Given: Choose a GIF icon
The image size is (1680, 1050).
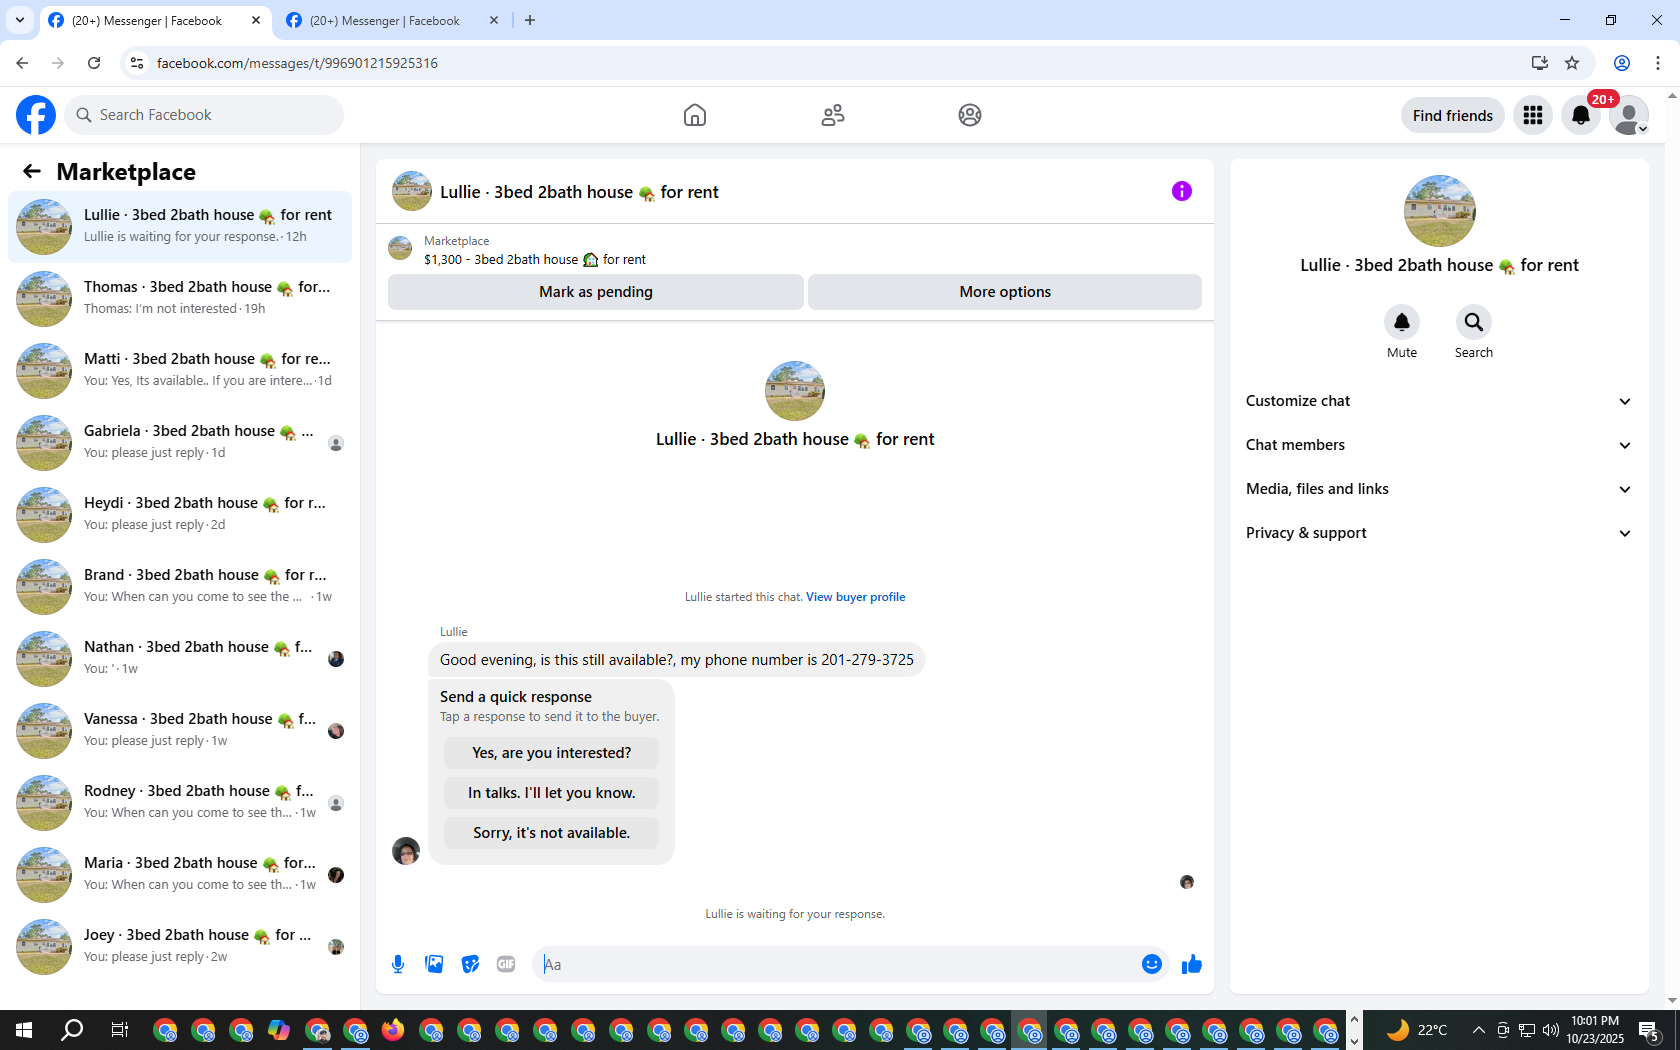Looking at the screenshot, I should click(506, 964).
